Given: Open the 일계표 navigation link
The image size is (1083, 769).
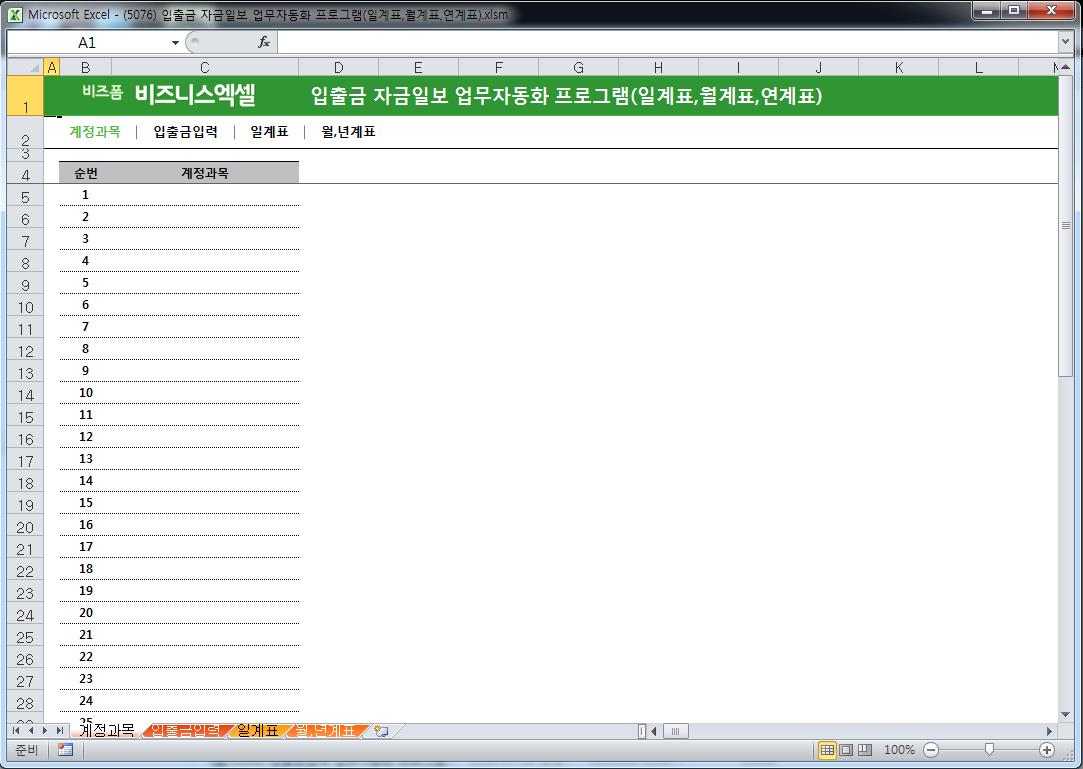Looking at the screenshot, I should coord(269,131).
